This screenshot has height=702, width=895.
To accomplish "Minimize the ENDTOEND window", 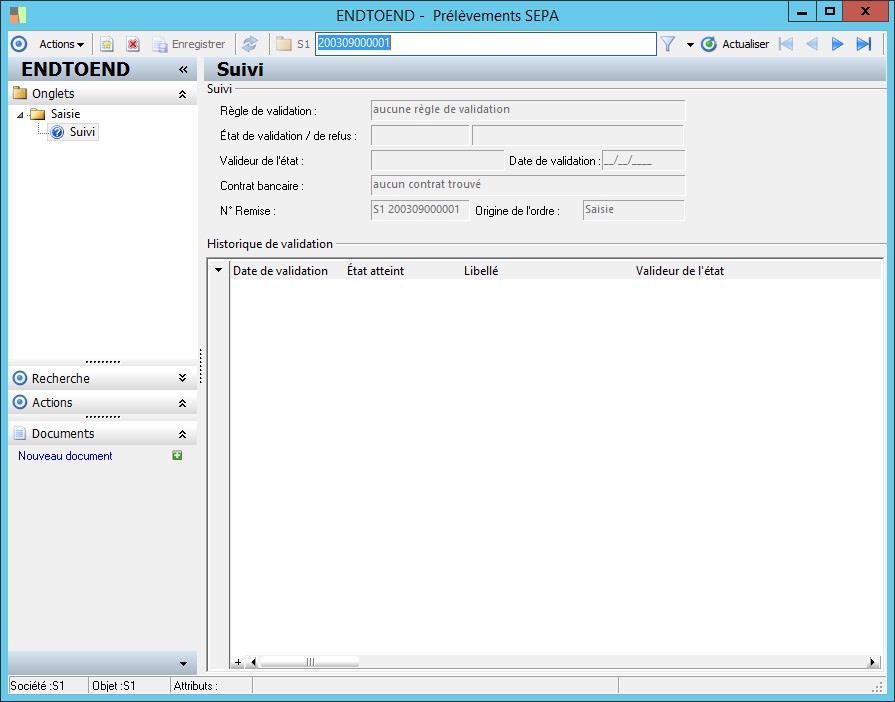I will coord(802,12).
